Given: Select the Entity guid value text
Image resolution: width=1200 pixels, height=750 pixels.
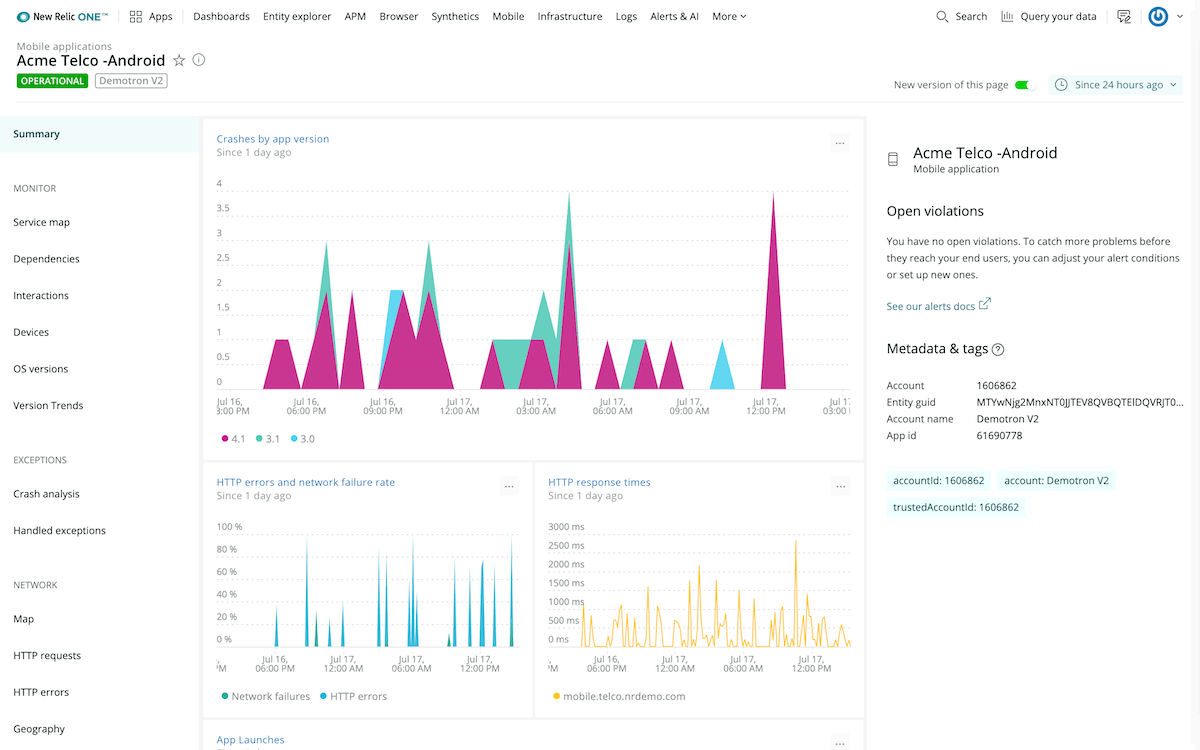Looking at the screenshot, I should pyautogui.click(x=1080, y=402).
